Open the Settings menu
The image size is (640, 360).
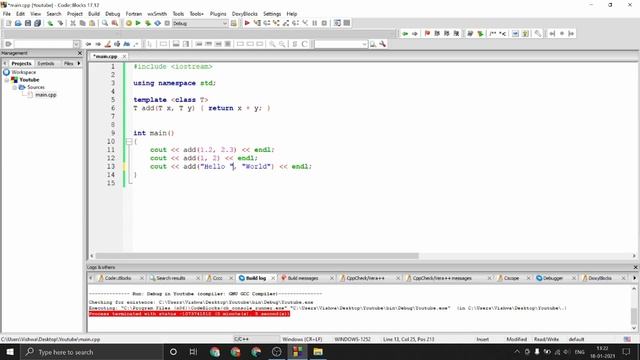(x=272, y=13)
